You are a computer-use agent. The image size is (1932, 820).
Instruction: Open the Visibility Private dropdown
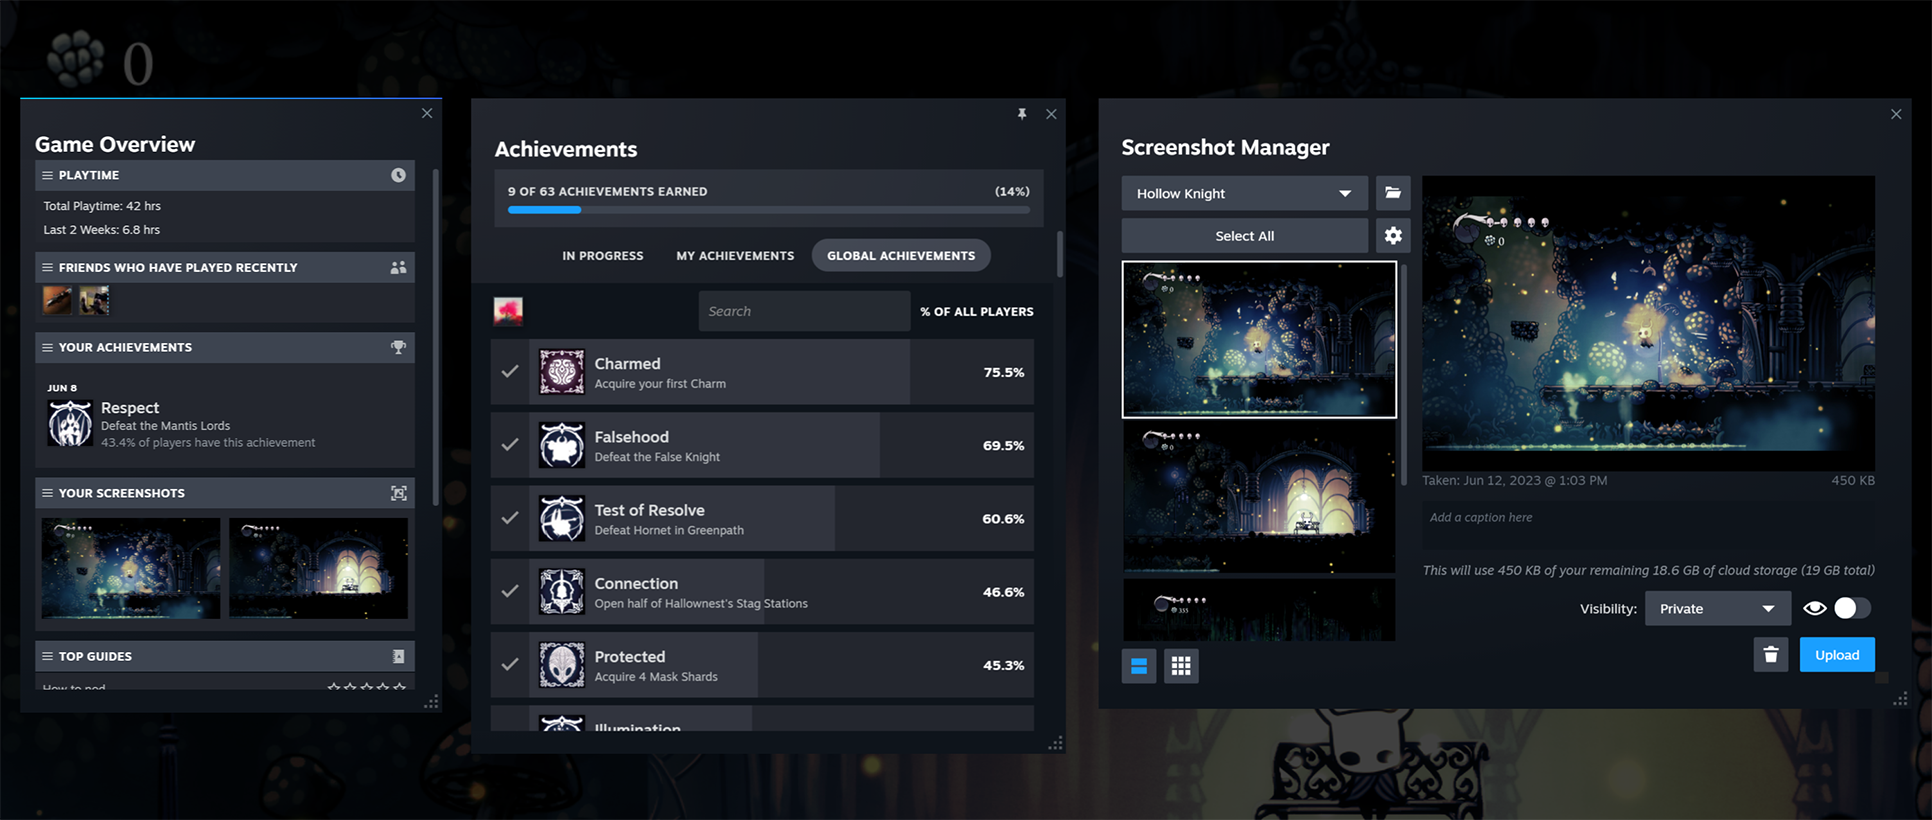(1717, 608)
